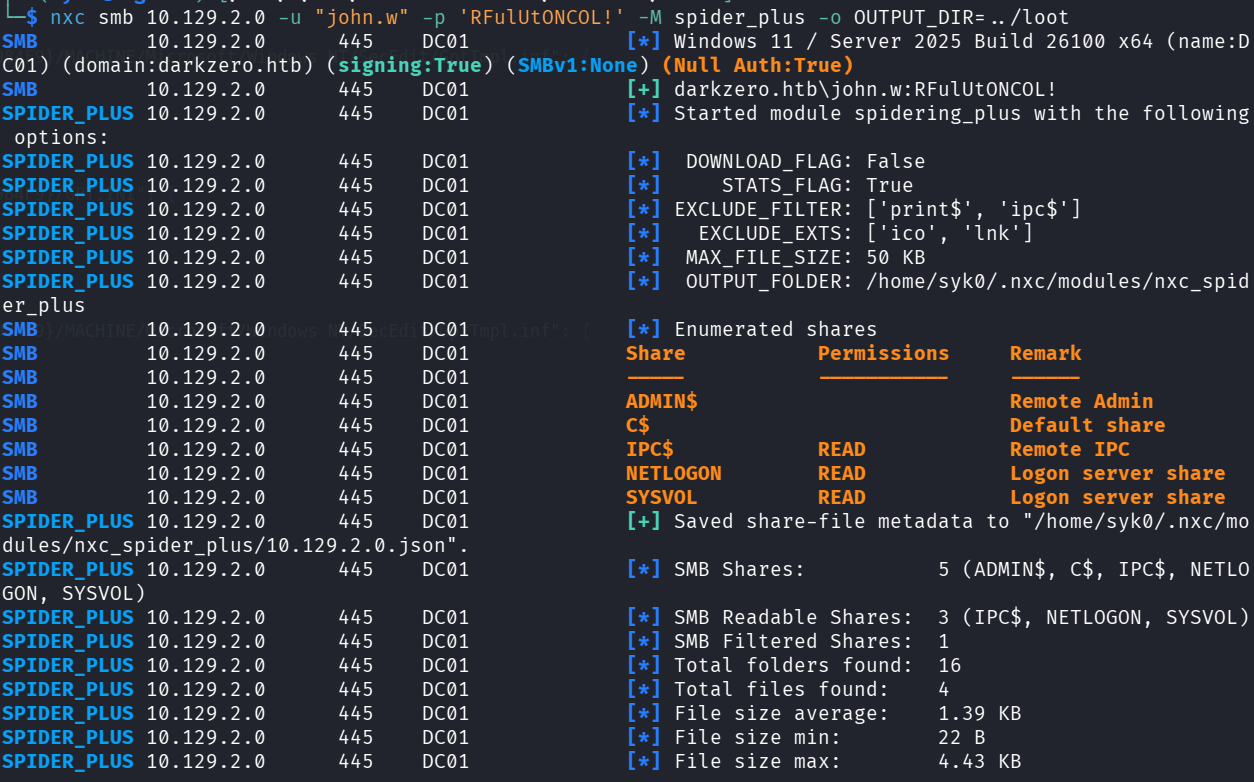Screen dimensions: 1254x782
Task: Click the "SMB Shares:" statistic label
Action: pyautogui.click(x=740, y=569)
